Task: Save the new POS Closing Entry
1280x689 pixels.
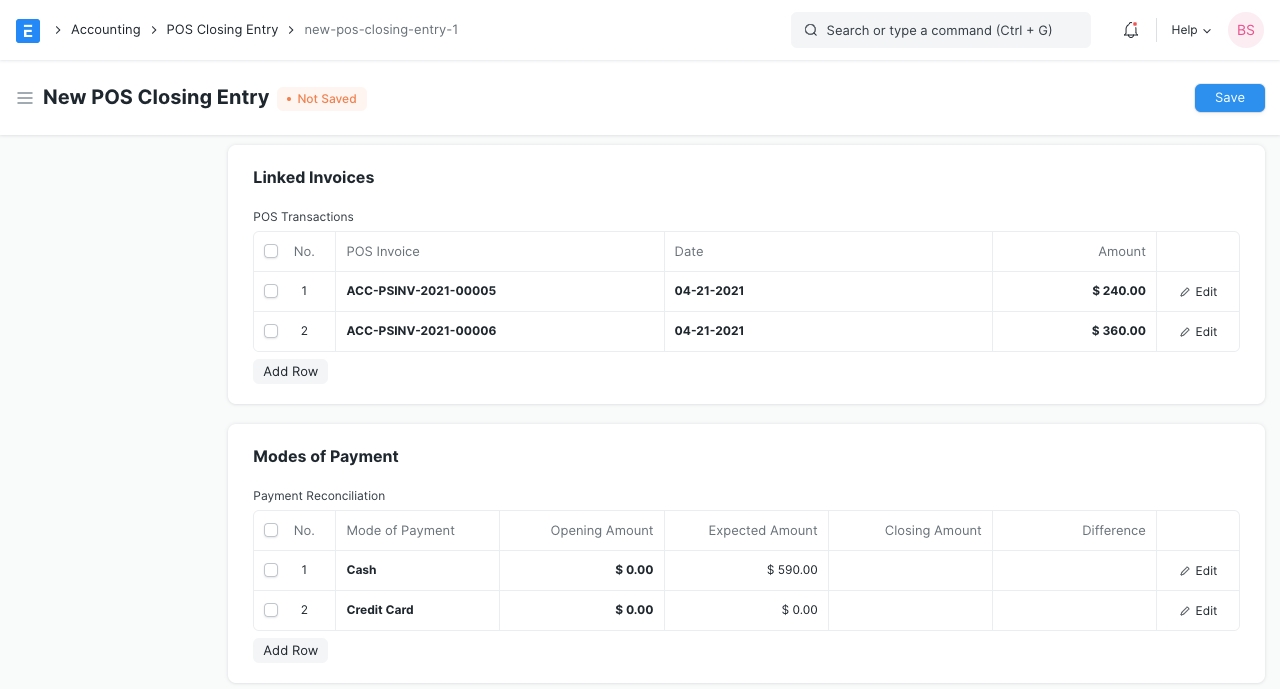Action: click(x=1229, y=98)
